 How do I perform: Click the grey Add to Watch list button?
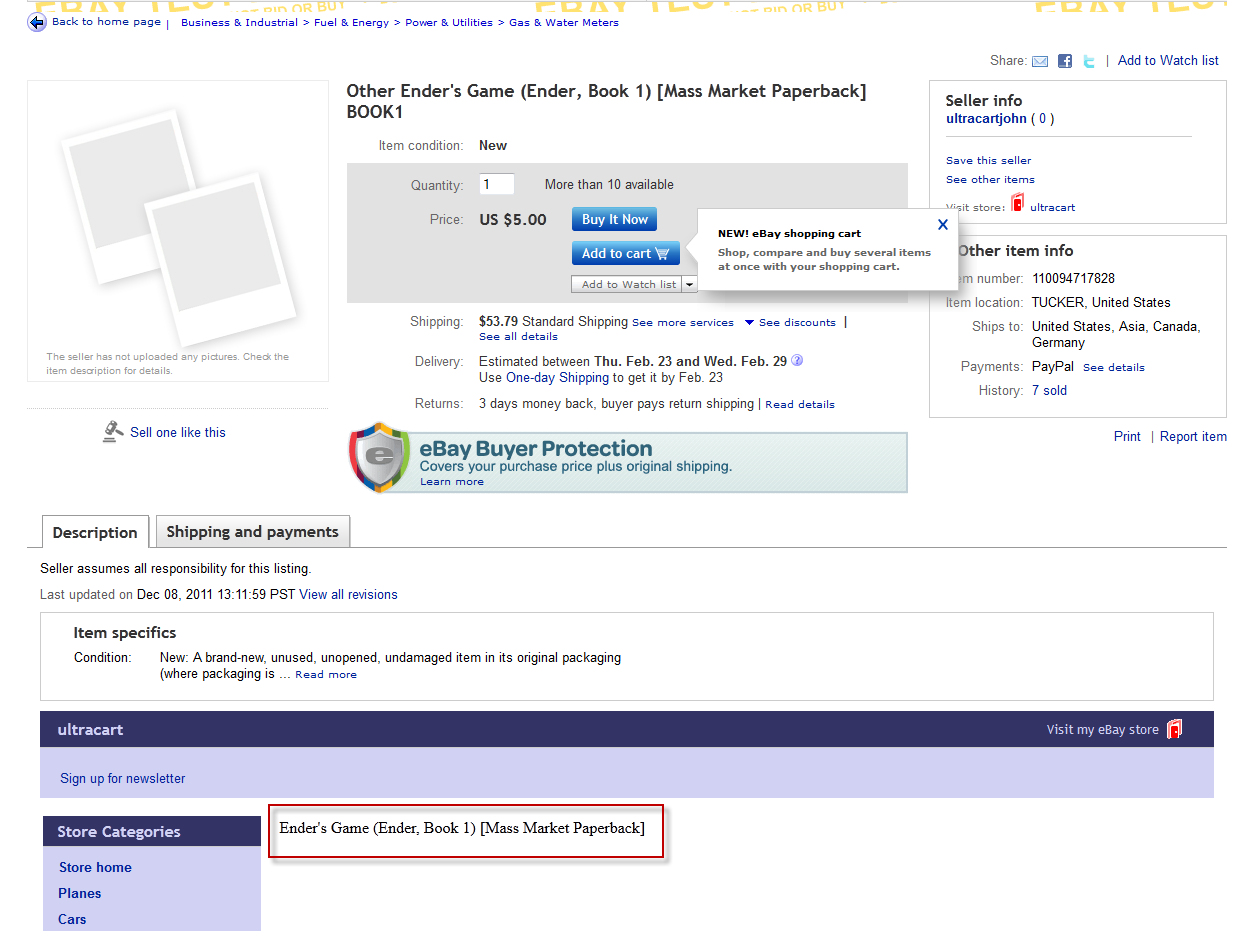coord(628,285)
